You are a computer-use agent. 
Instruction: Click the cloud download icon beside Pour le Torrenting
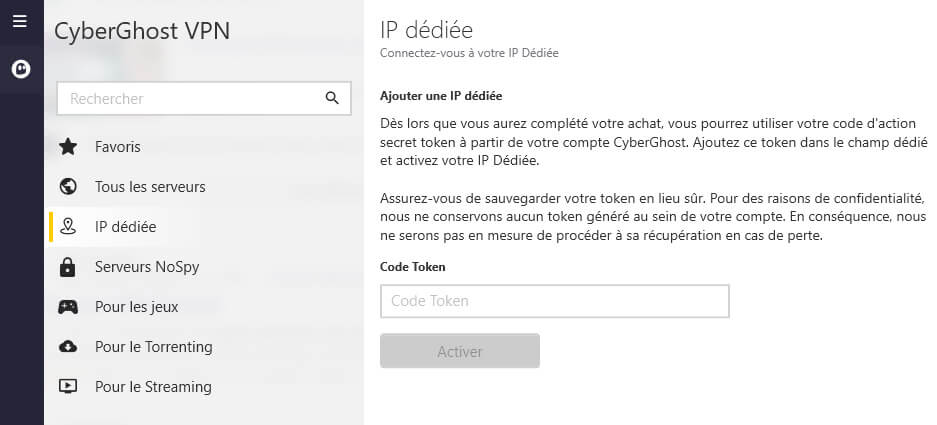point(68,347)
